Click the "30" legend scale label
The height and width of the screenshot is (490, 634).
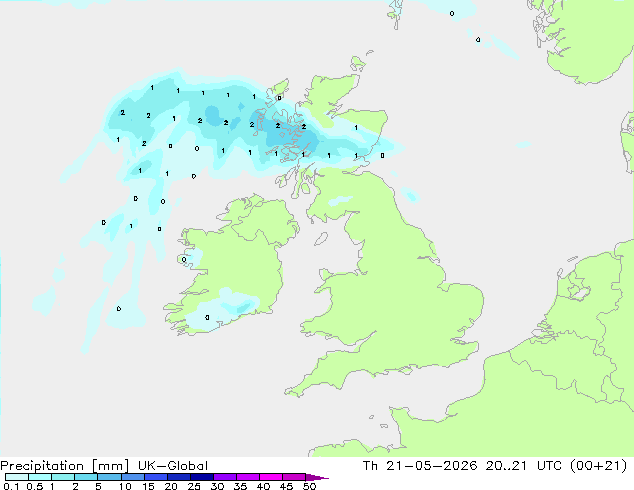(x=217, y=486)
